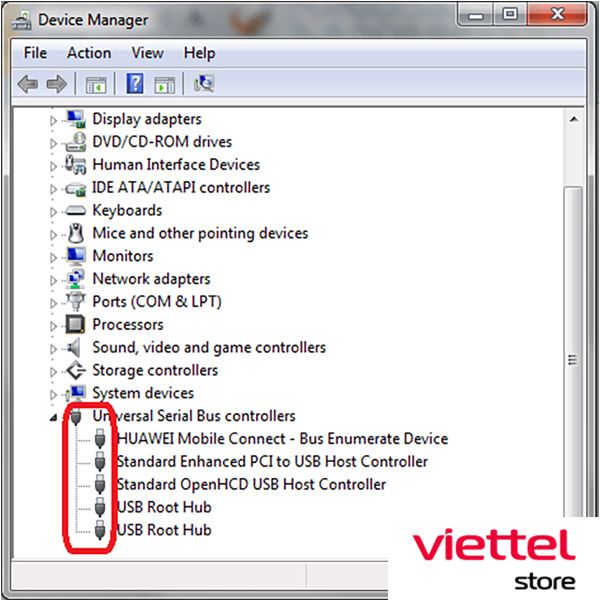Click the Show/Hide Action Pane toolbar icon
600x601 pixels.
[x=164, y=84]
